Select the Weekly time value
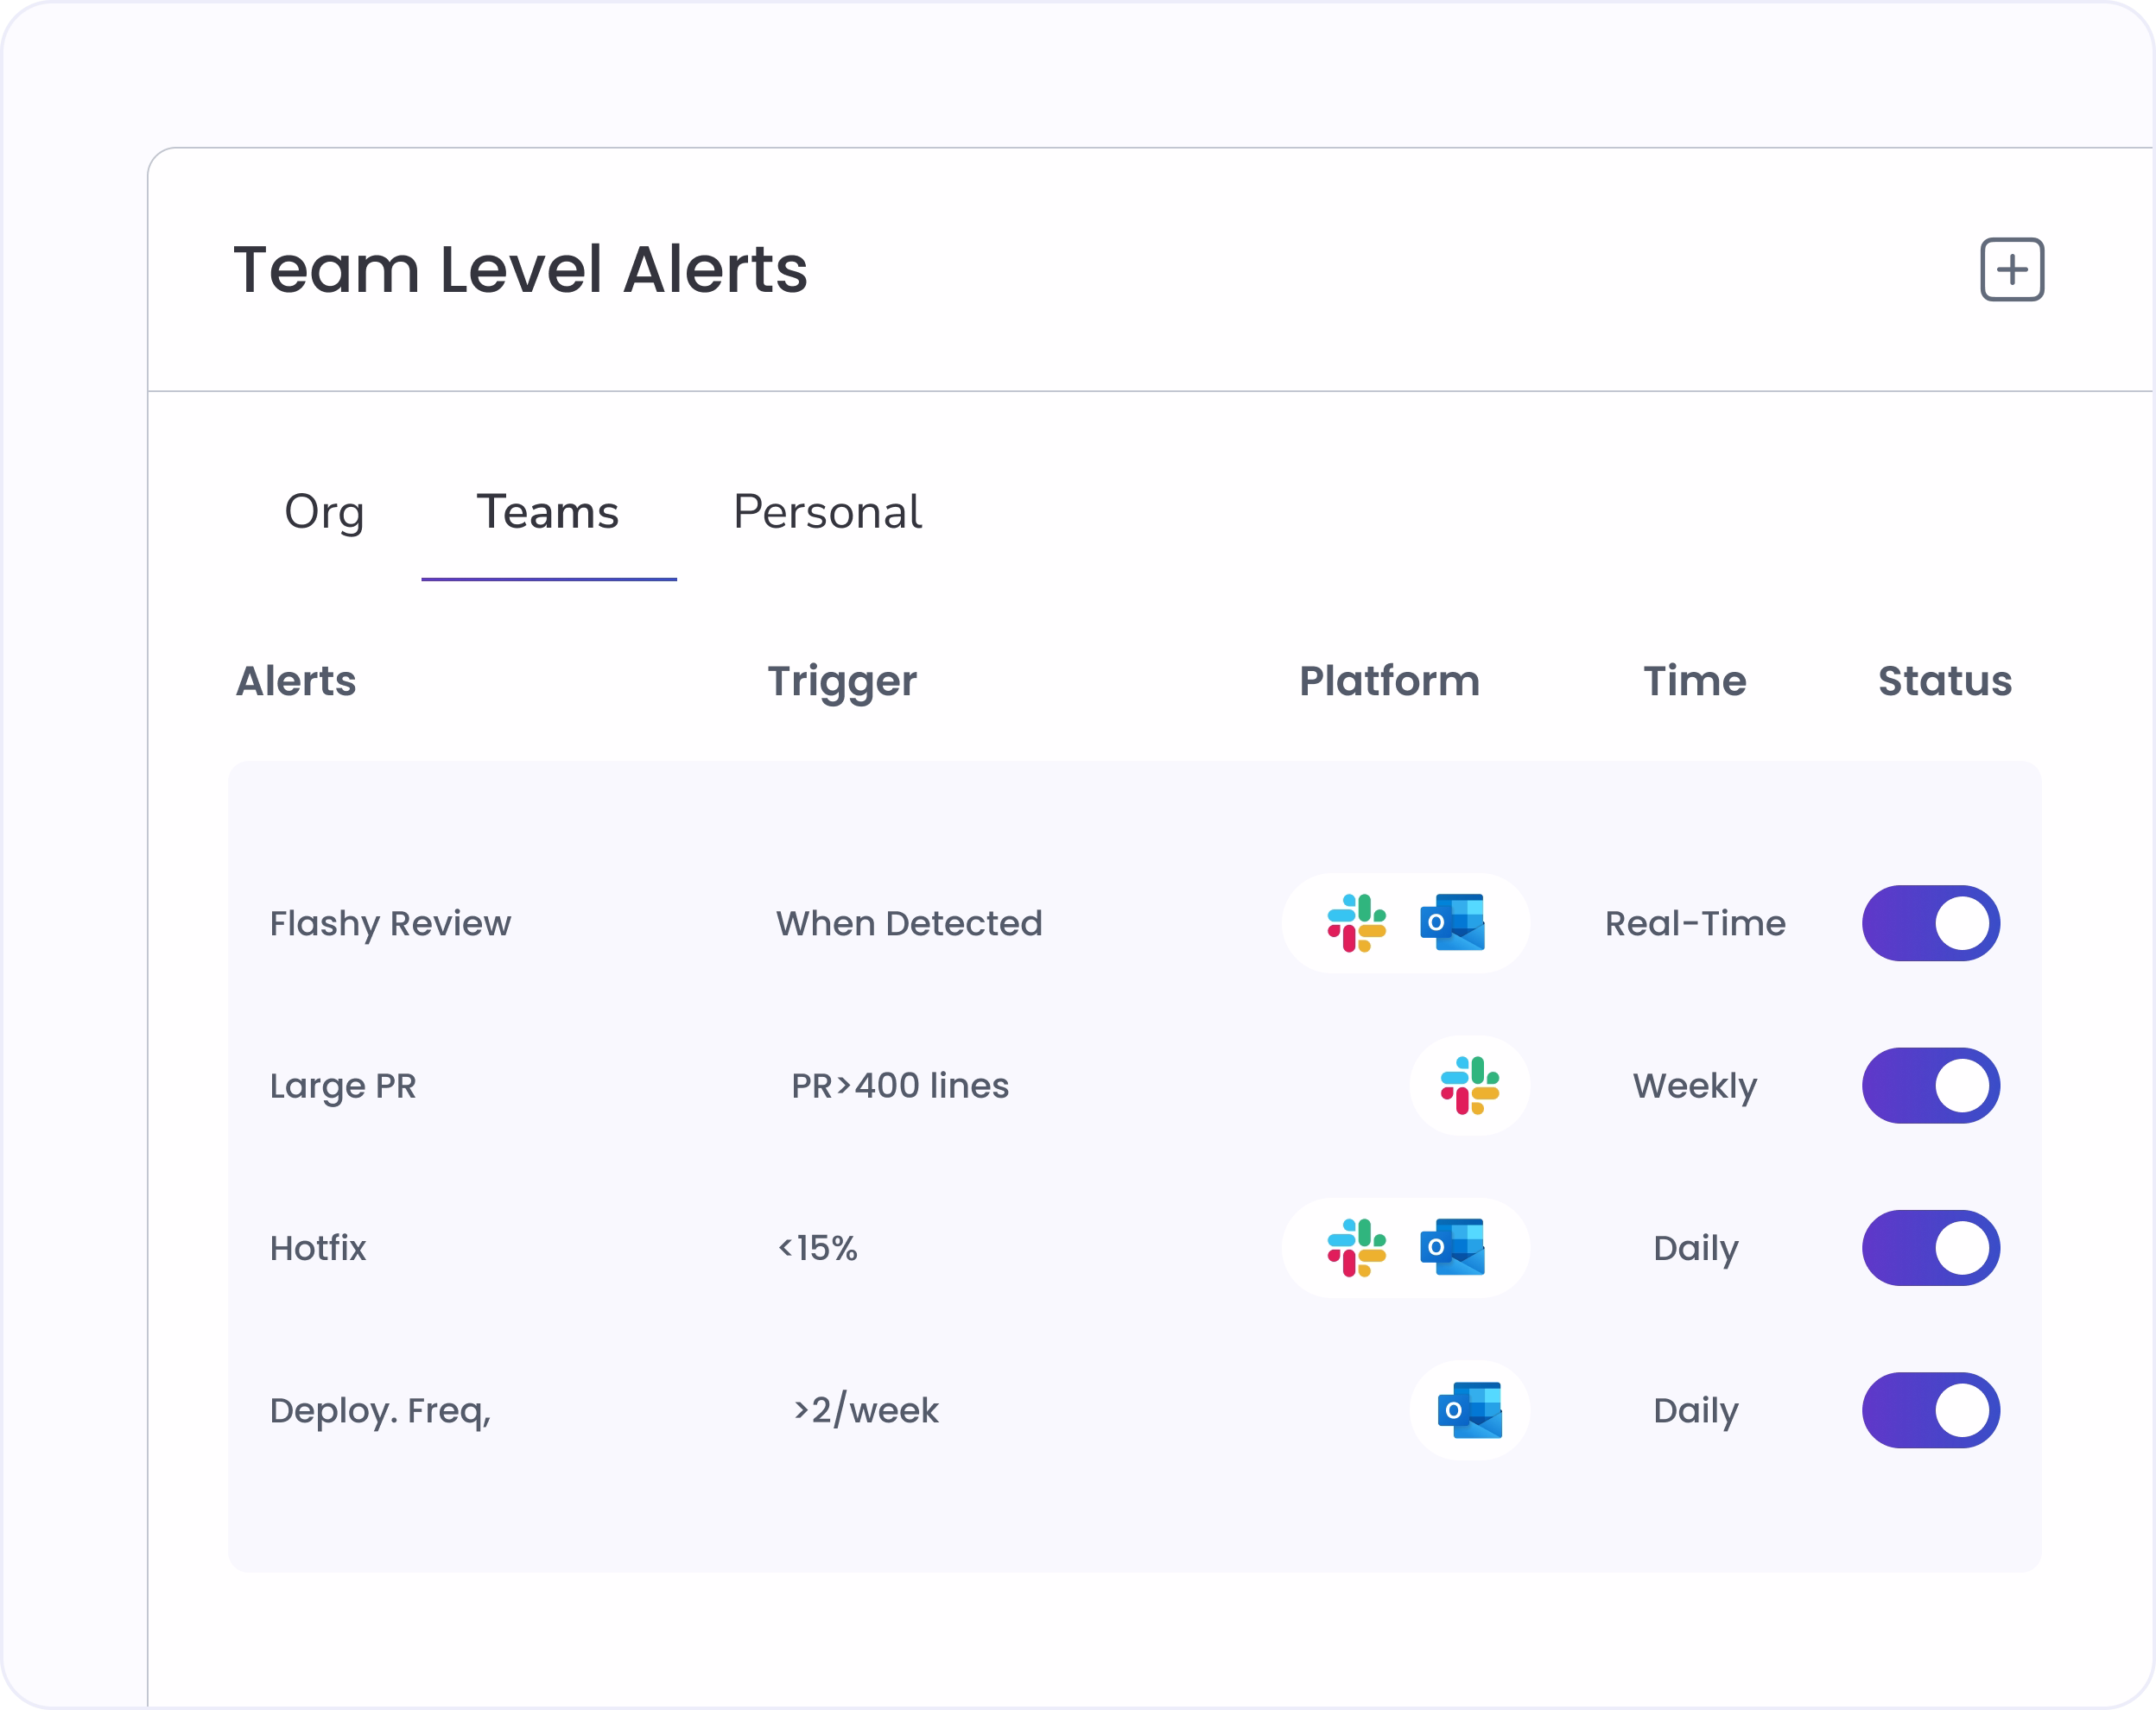 [x=1695, y=1087]
